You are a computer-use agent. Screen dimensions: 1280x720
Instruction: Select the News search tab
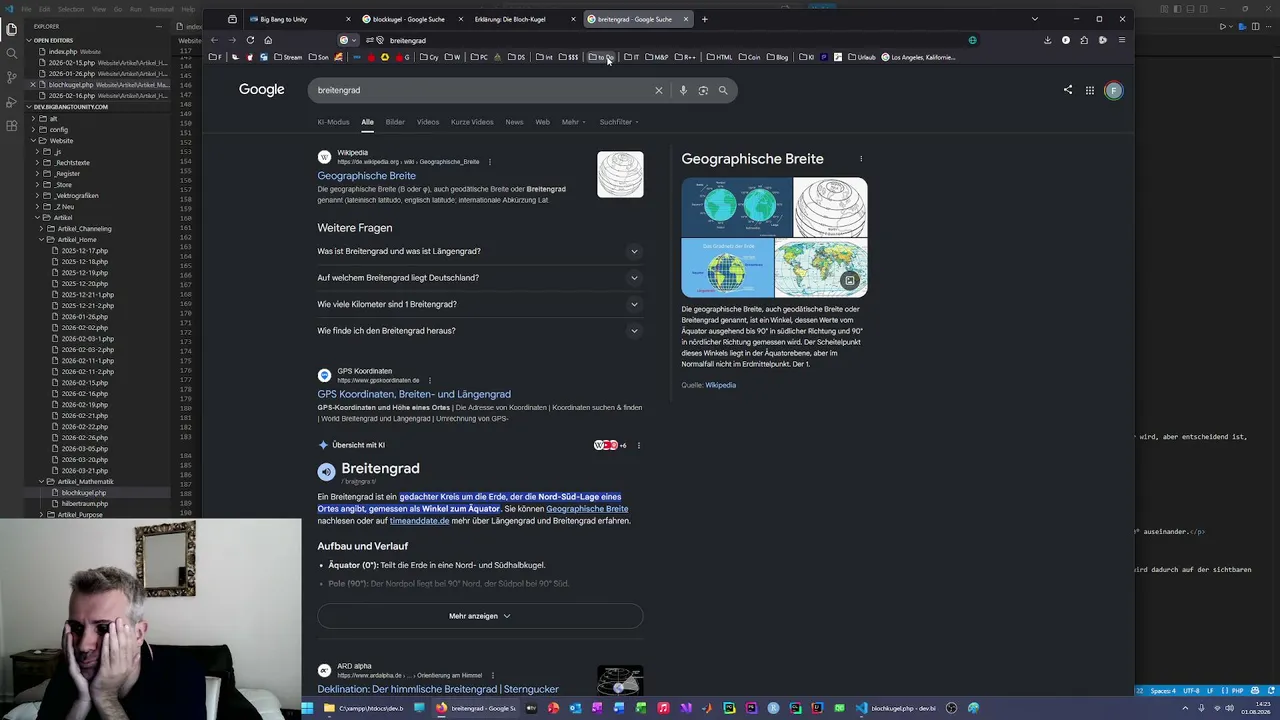pos(514,122)
